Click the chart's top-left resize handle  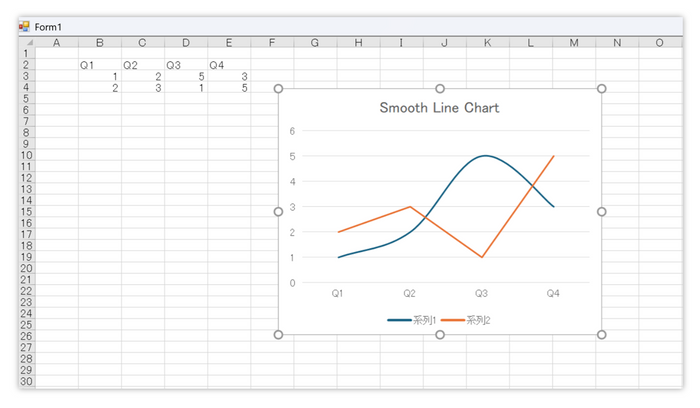point(279,89)
